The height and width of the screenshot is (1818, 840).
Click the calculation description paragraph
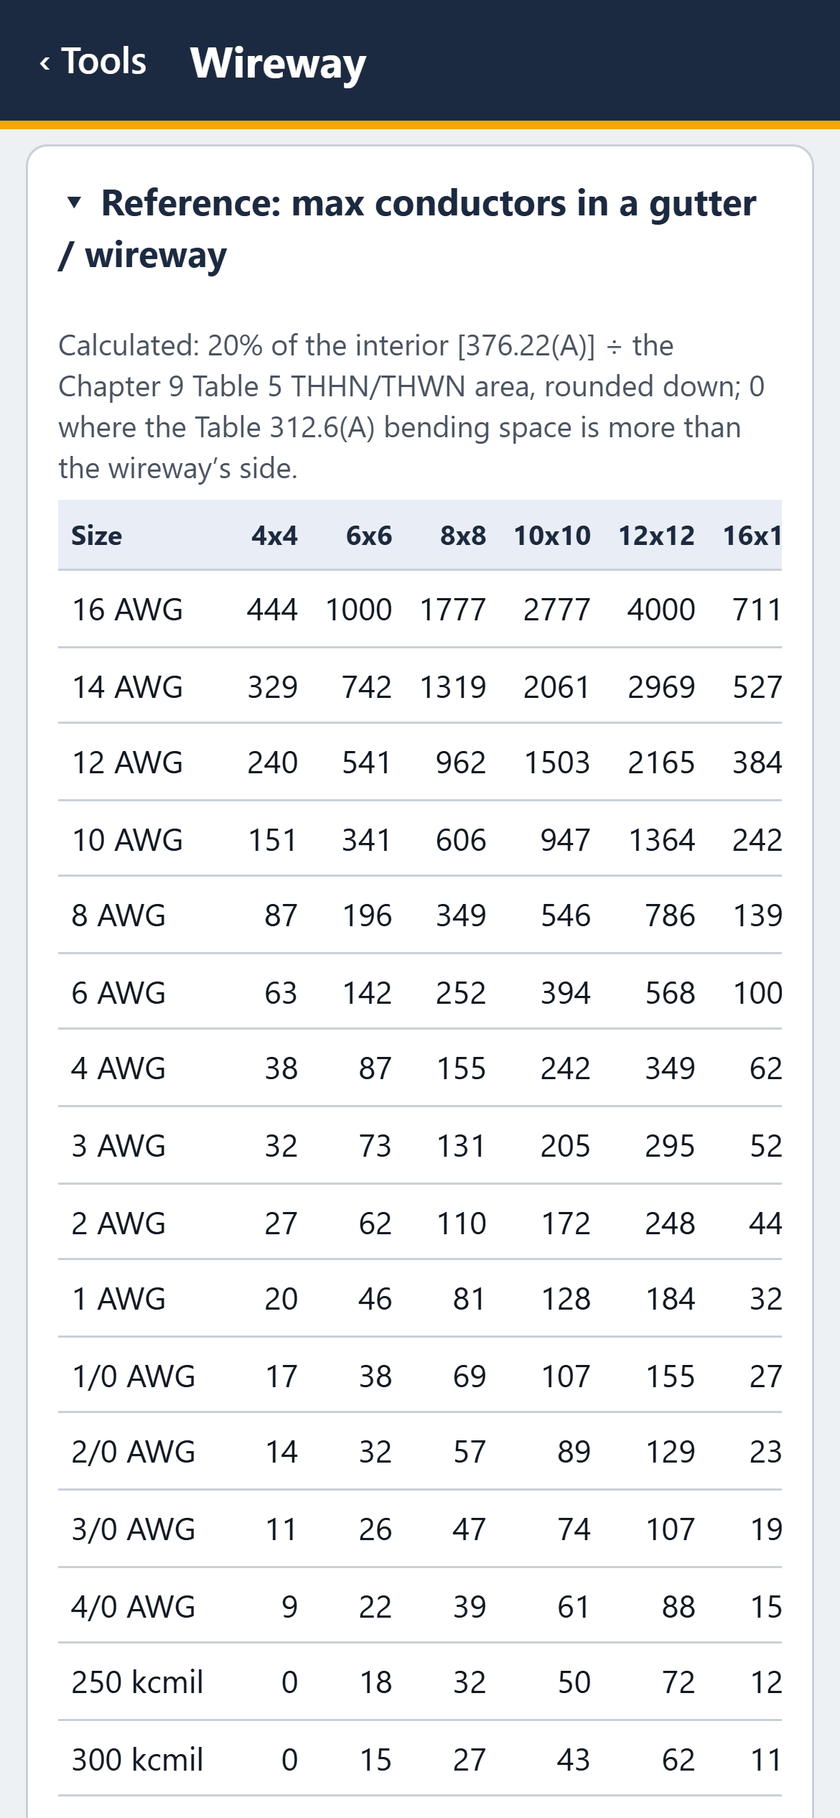pyautogui.click(x=412, y=407)
